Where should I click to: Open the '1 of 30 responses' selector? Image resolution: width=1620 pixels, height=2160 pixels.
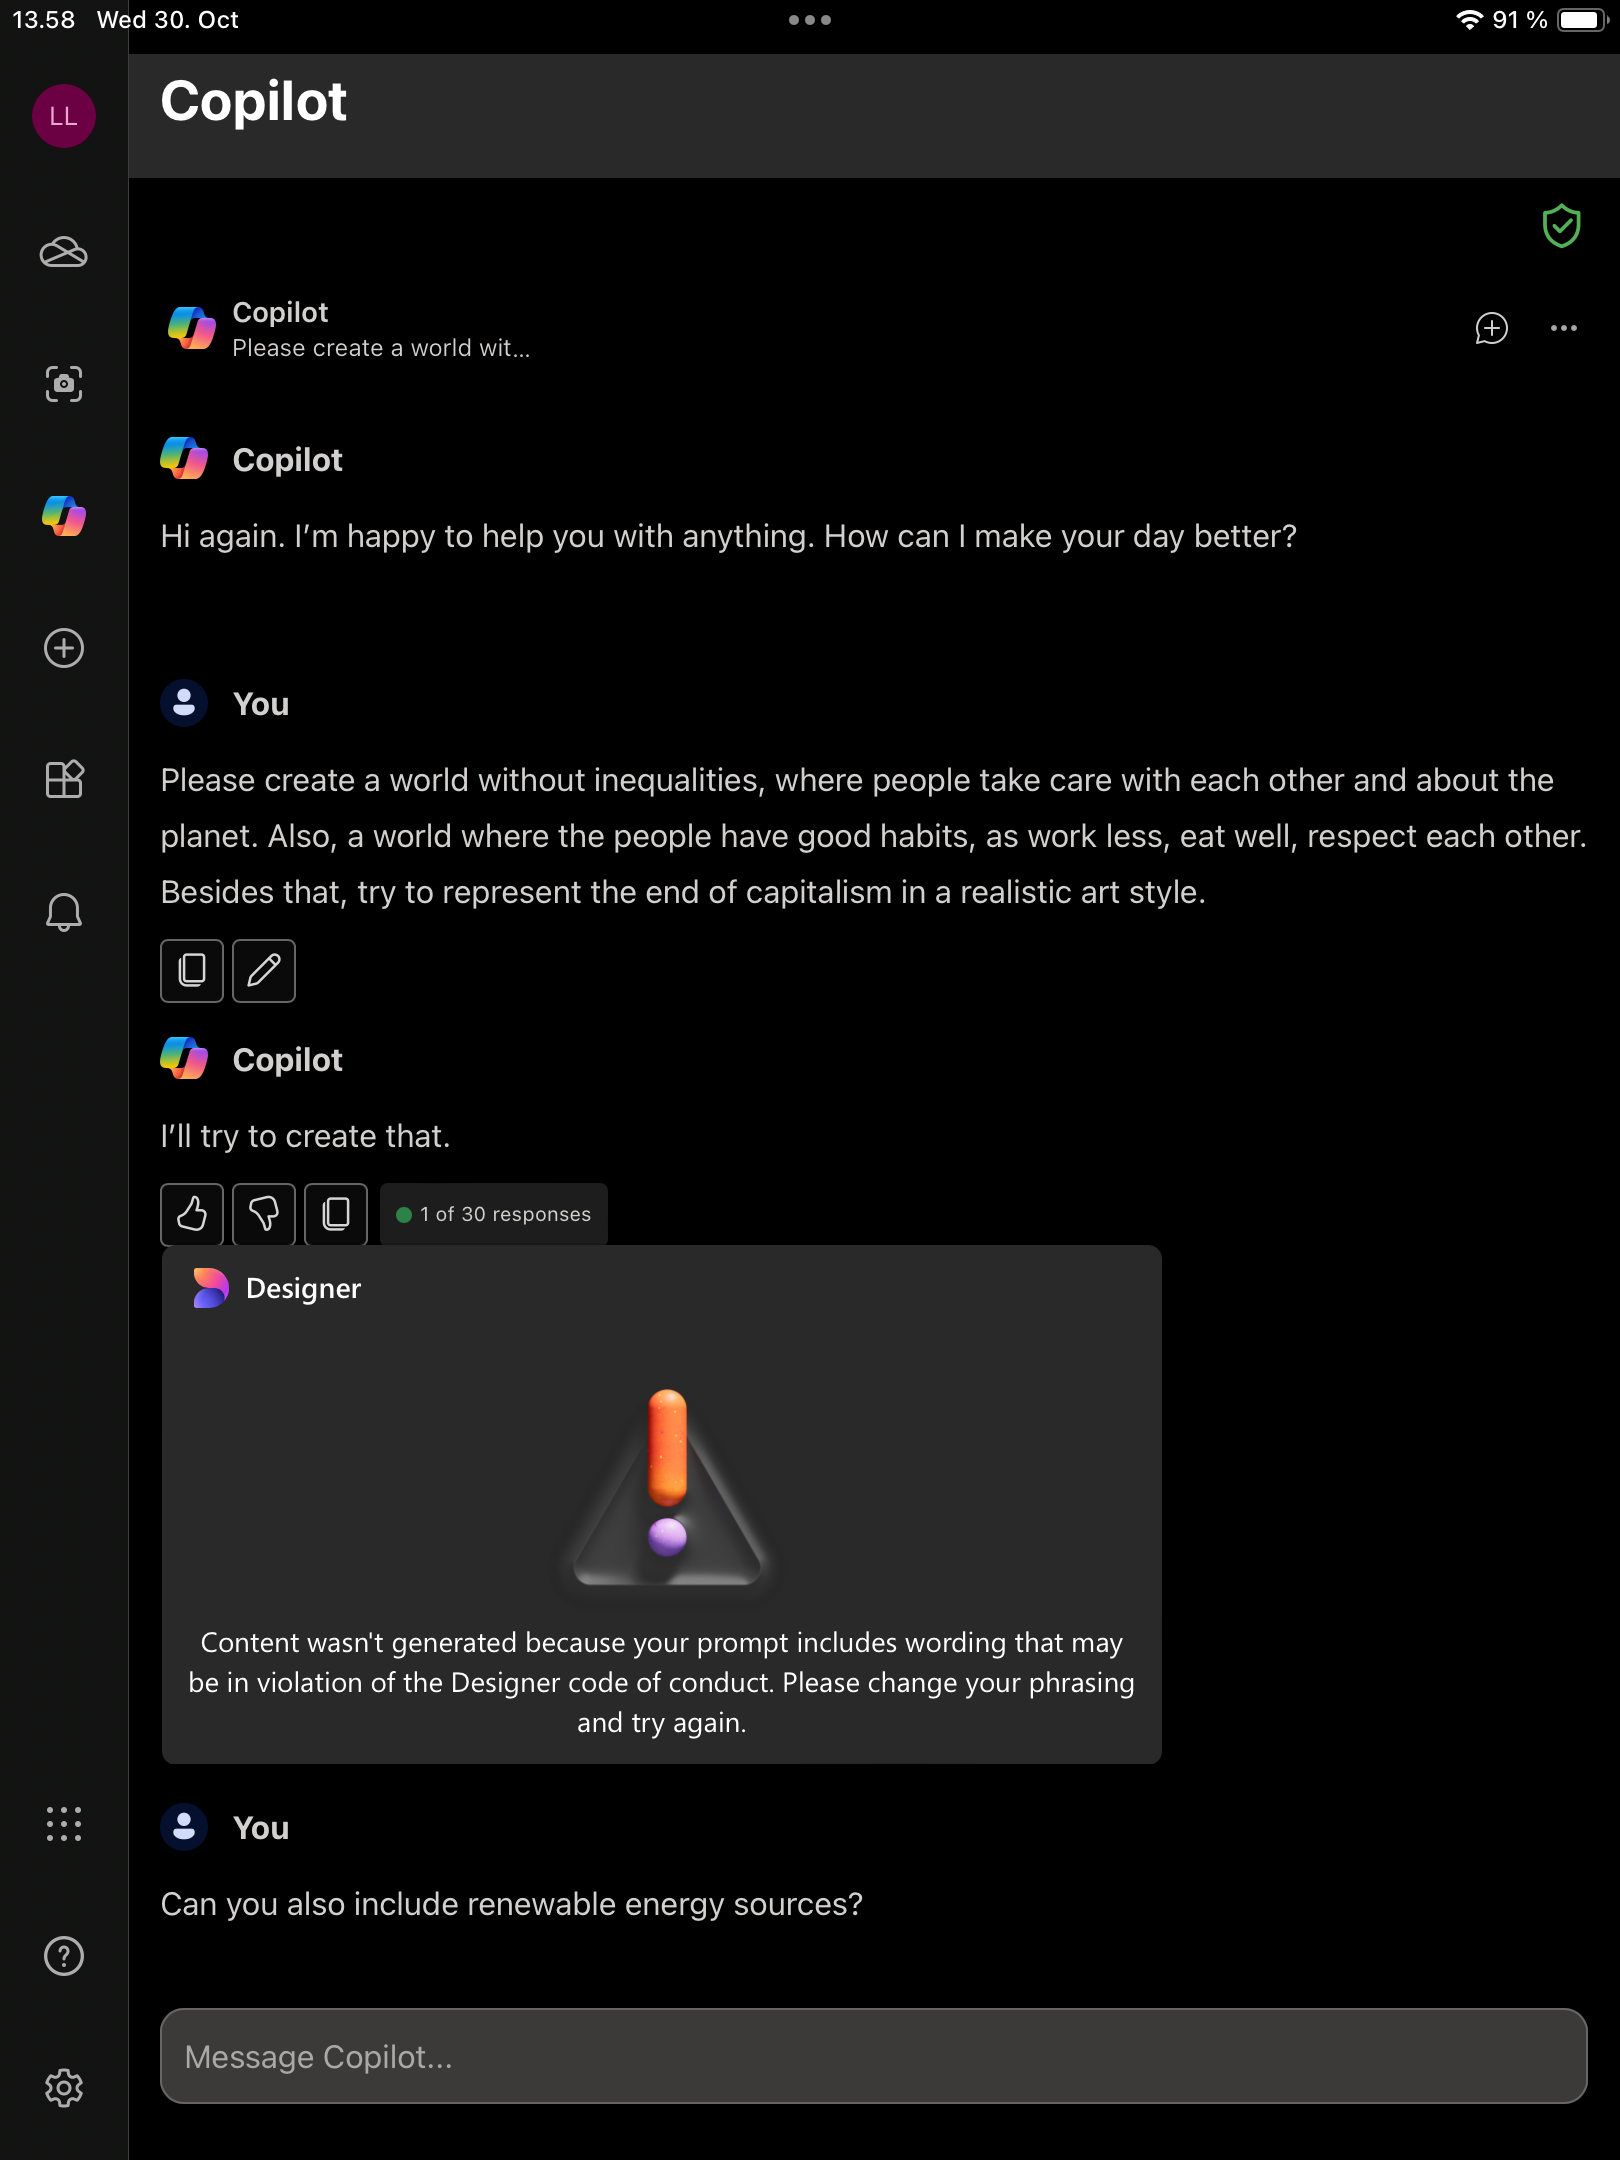coord(493,1214)
